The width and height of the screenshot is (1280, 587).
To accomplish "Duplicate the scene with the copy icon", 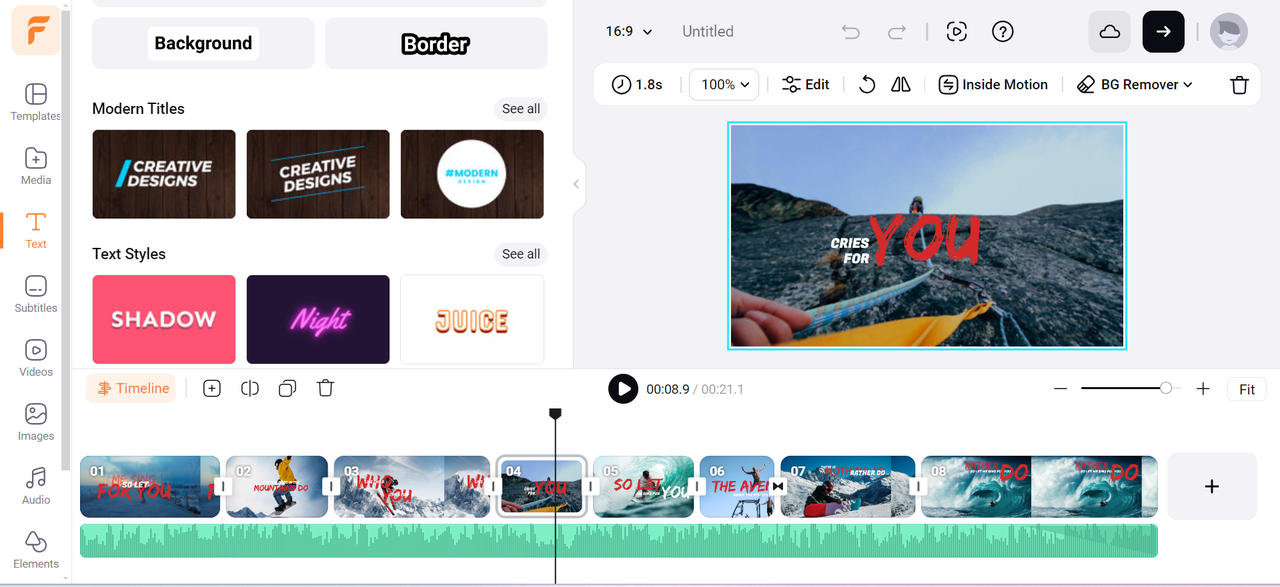I will 288,389.
